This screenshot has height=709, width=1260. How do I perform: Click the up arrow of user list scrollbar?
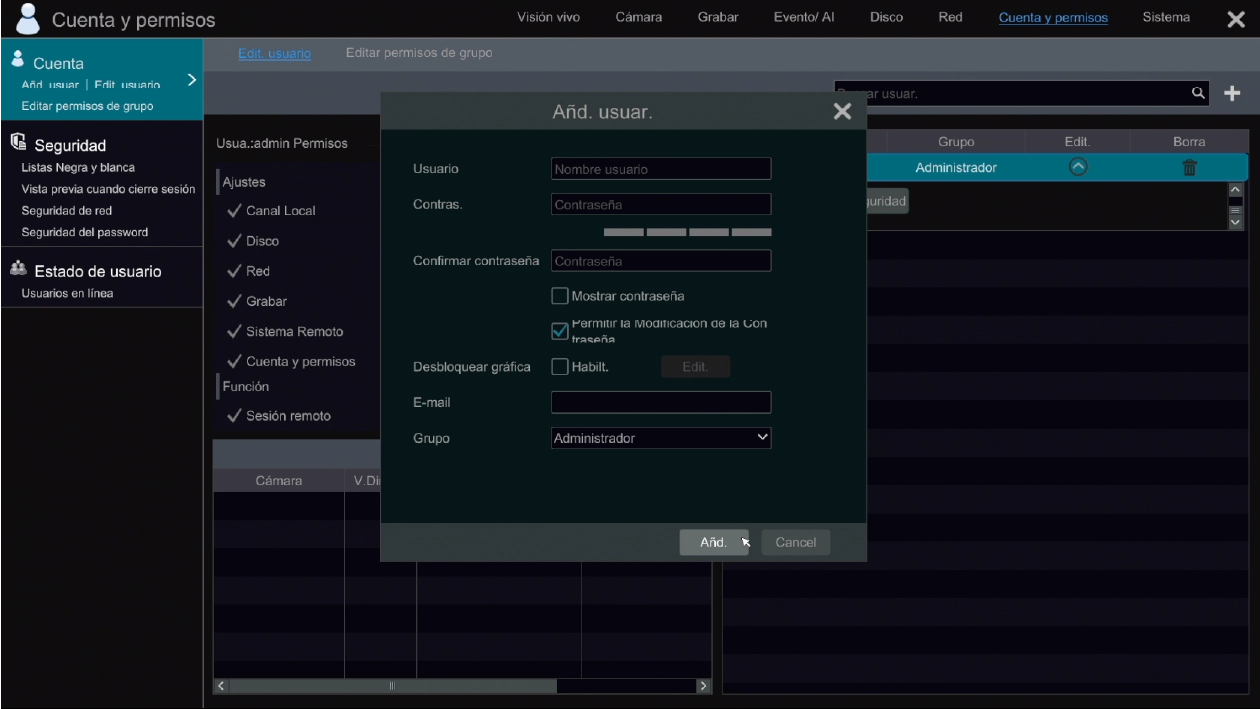1233,190
